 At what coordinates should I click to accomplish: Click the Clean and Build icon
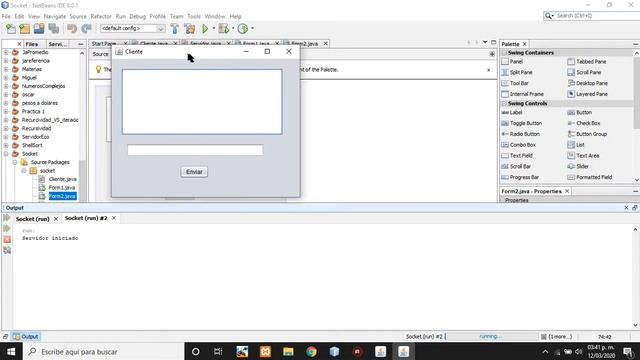(x=189, y=29)
